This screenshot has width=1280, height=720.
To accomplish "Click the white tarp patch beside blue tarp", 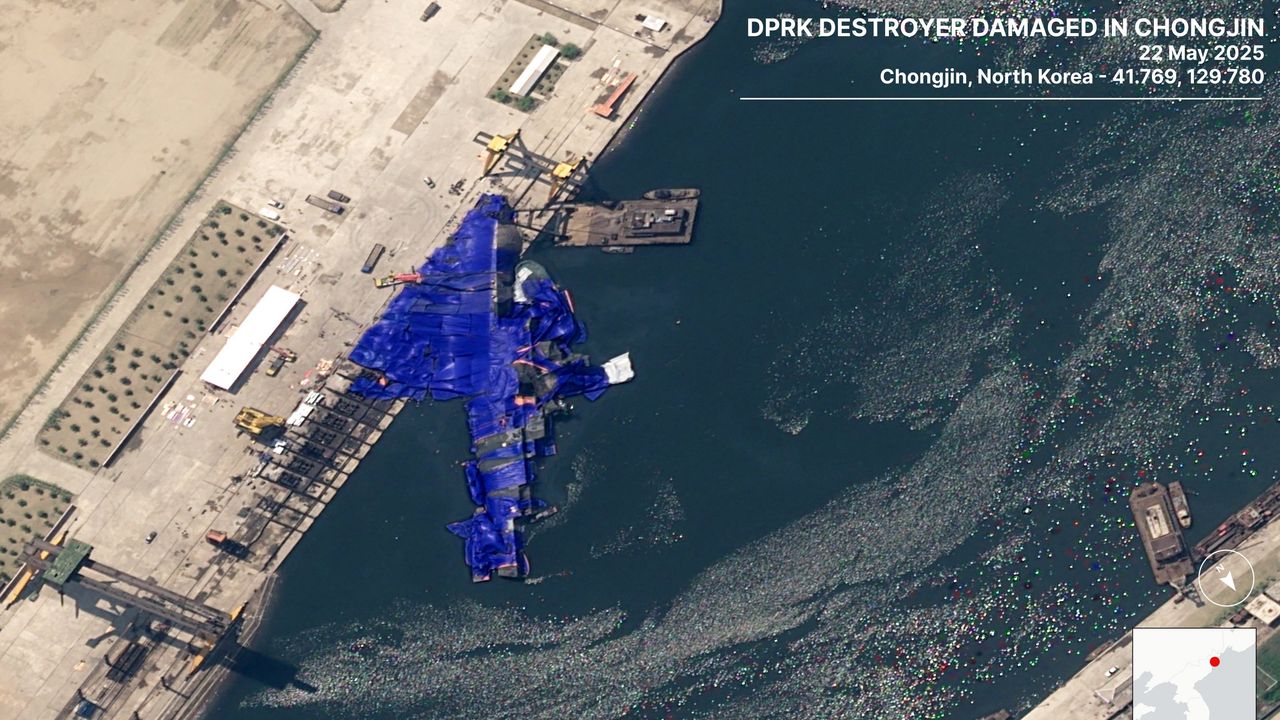I will point(618,368).
